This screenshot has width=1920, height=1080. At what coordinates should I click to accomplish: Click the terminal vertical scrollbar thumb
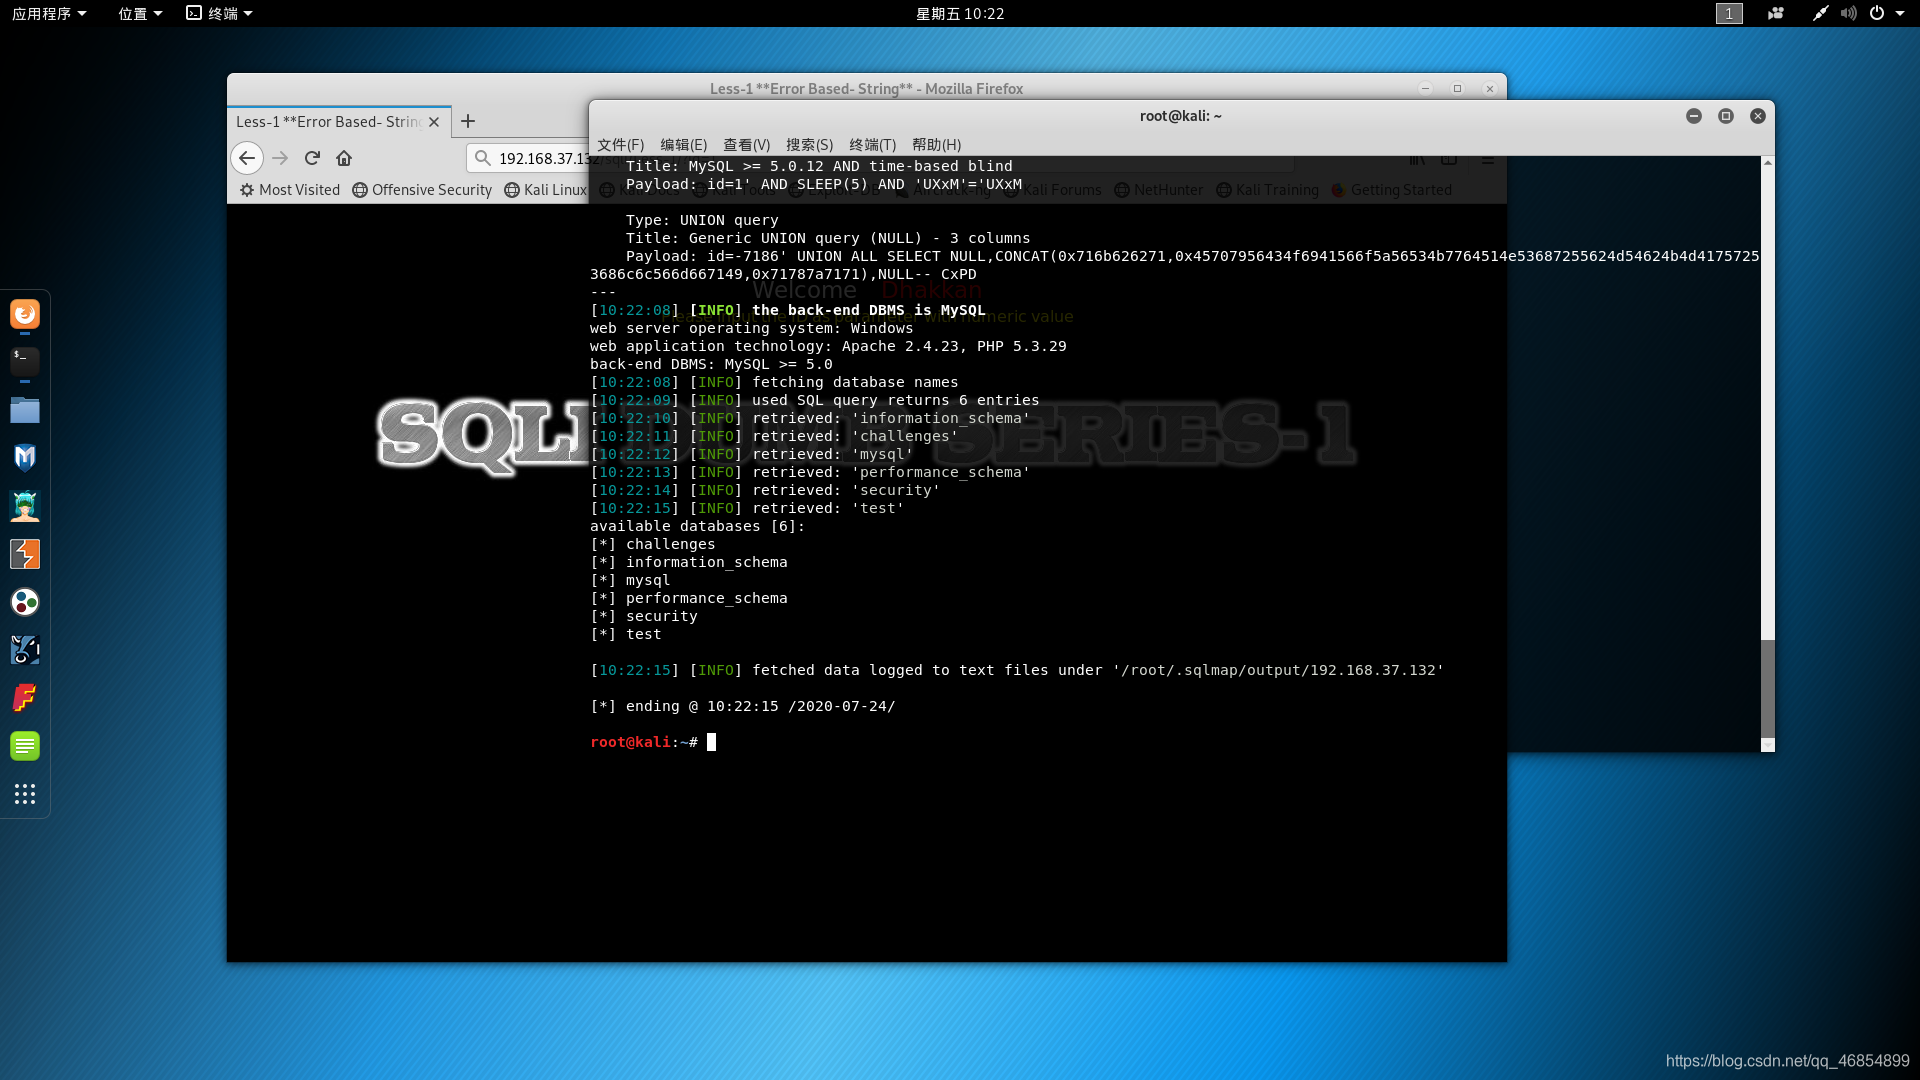coord(1767,688)
